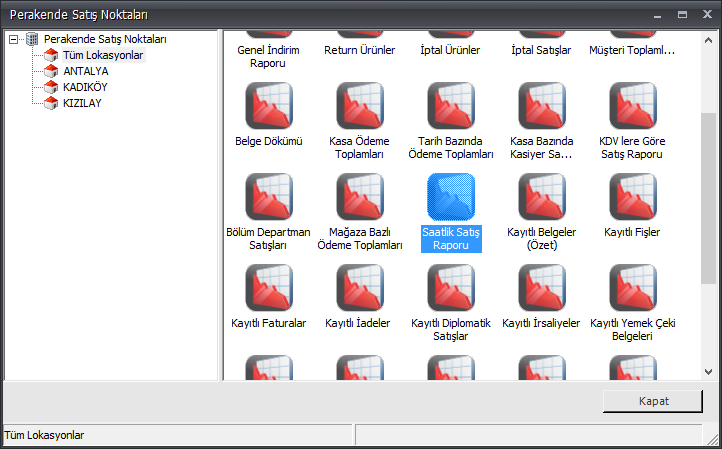Open the Kayıtlı İadeler report icon
Image resolution: width=722 pixels, height=449 pixels.
(360, 287)
